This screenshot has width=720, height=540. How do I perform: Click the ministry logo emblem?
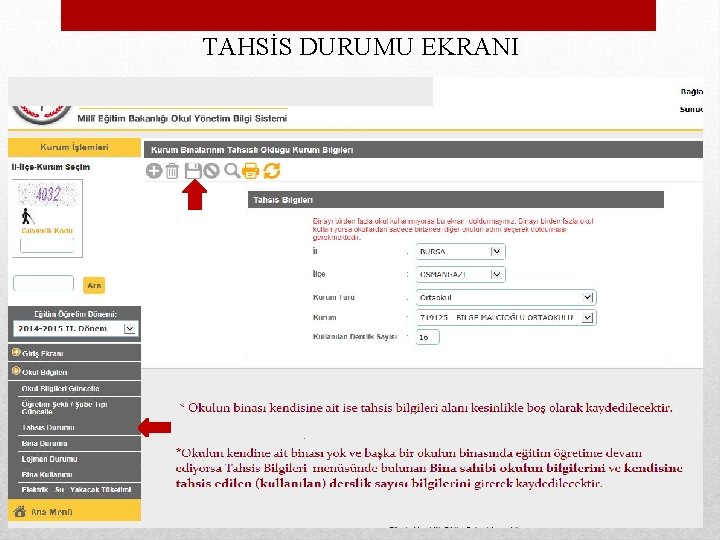42,115
